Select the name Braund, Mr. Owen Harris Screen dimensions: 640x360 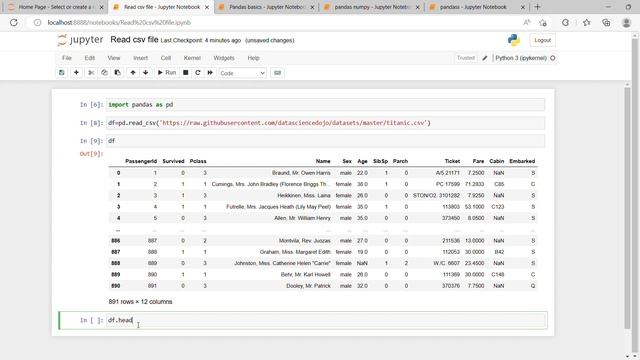(301, 173)
